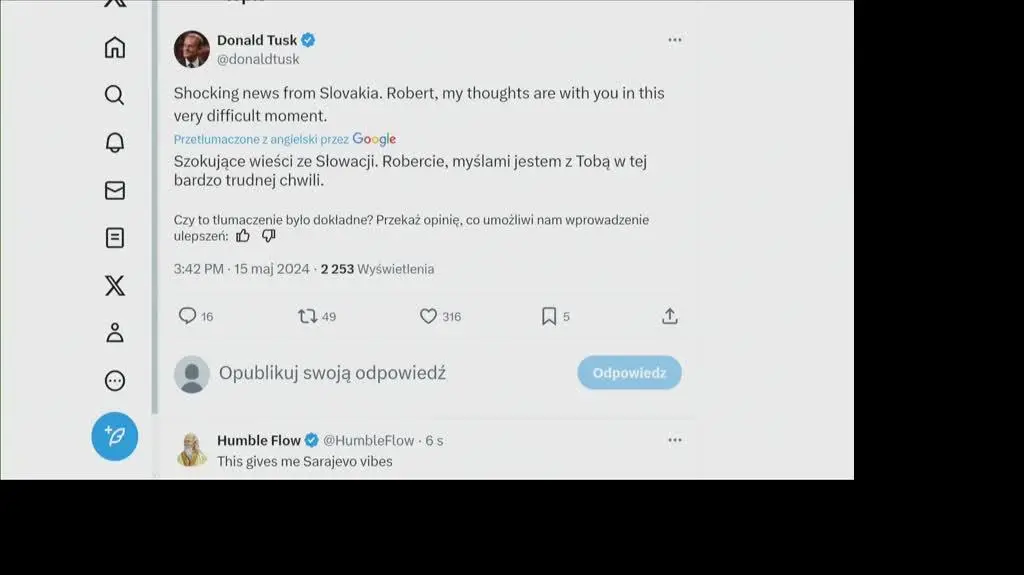The height and width of the screenshot is (575, 1024).
Task: Click the X Premium logo icon
Action: point(115,286)
